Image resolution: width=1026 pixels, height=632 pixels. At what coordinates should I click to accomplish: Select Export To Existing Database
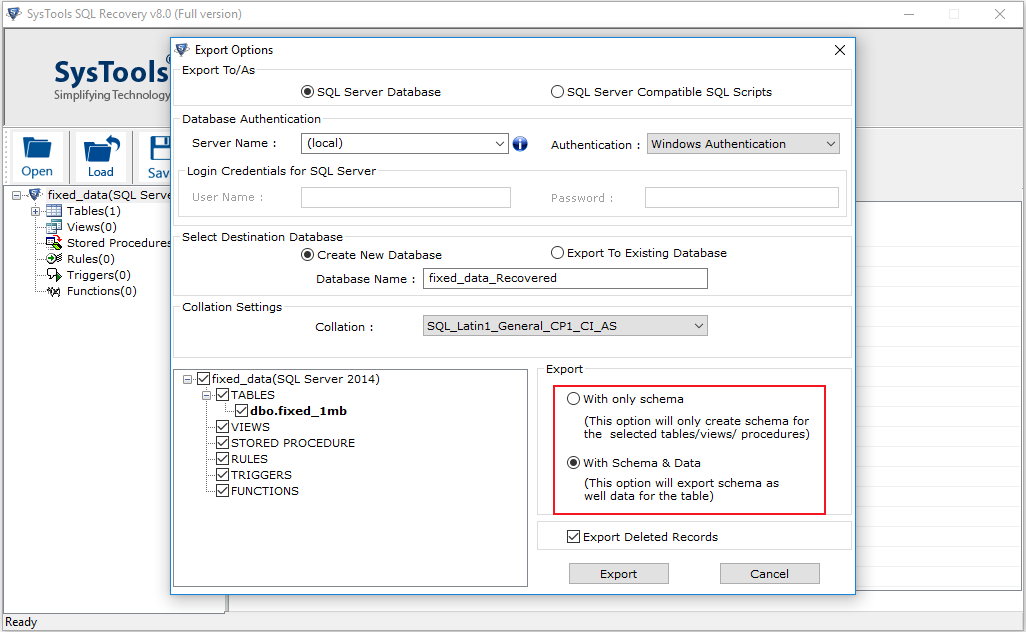pos(557,253)
